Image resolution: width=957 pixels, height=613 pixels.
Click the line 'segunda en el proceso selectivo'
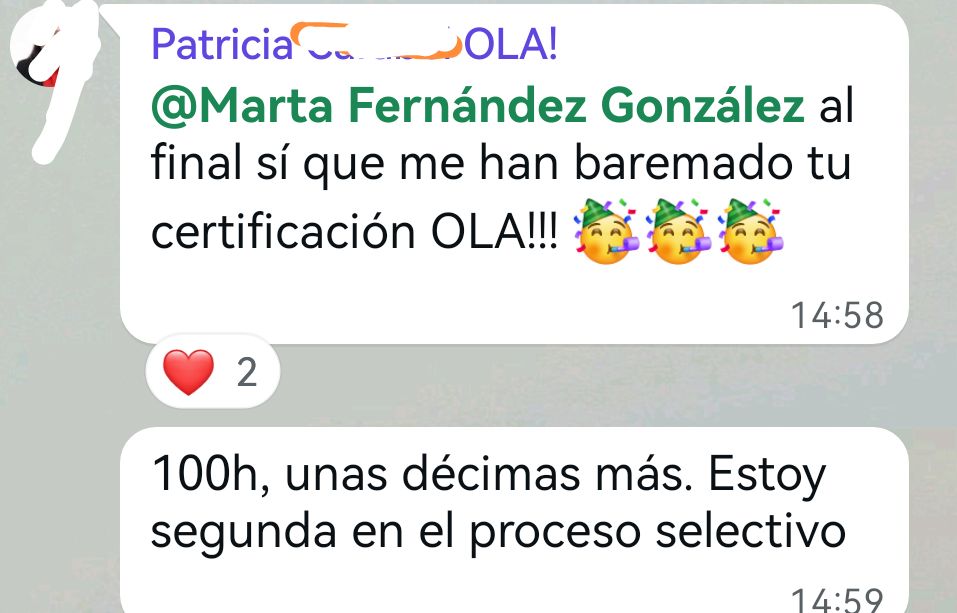[x=498, y=530]
